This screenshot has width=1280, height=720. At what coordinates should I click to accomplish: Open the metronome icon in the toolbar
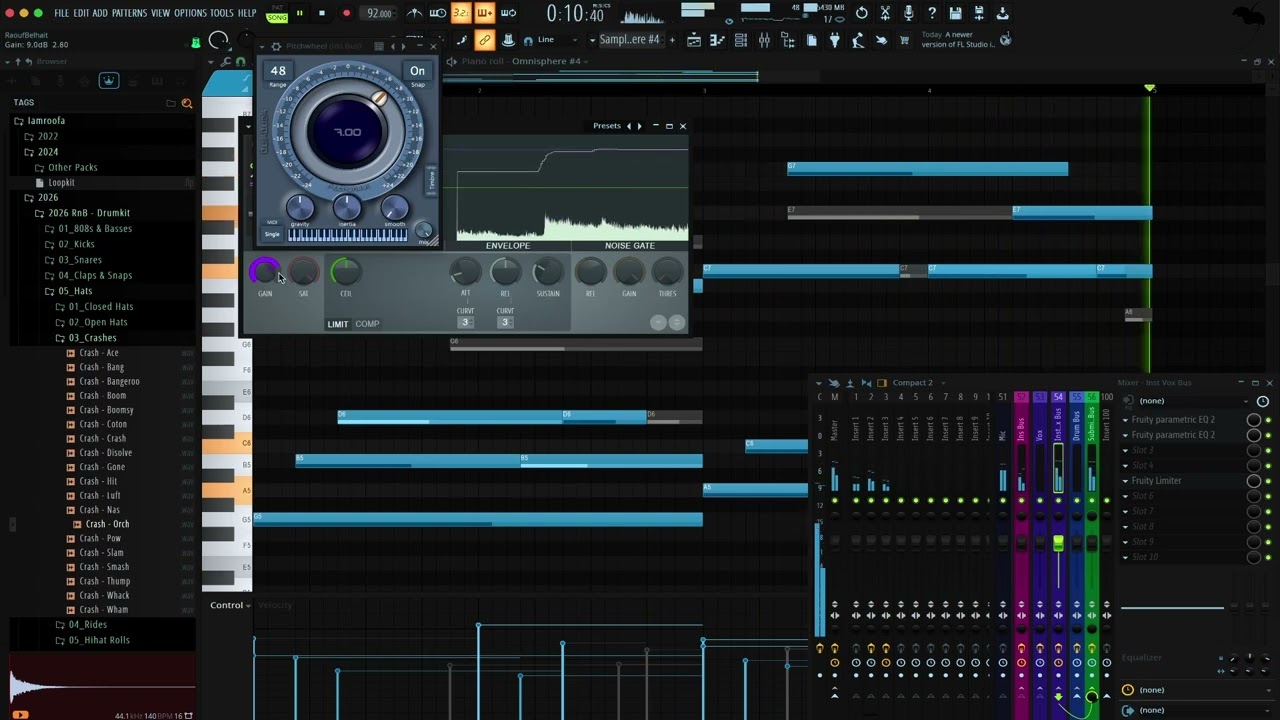(415, 13)
